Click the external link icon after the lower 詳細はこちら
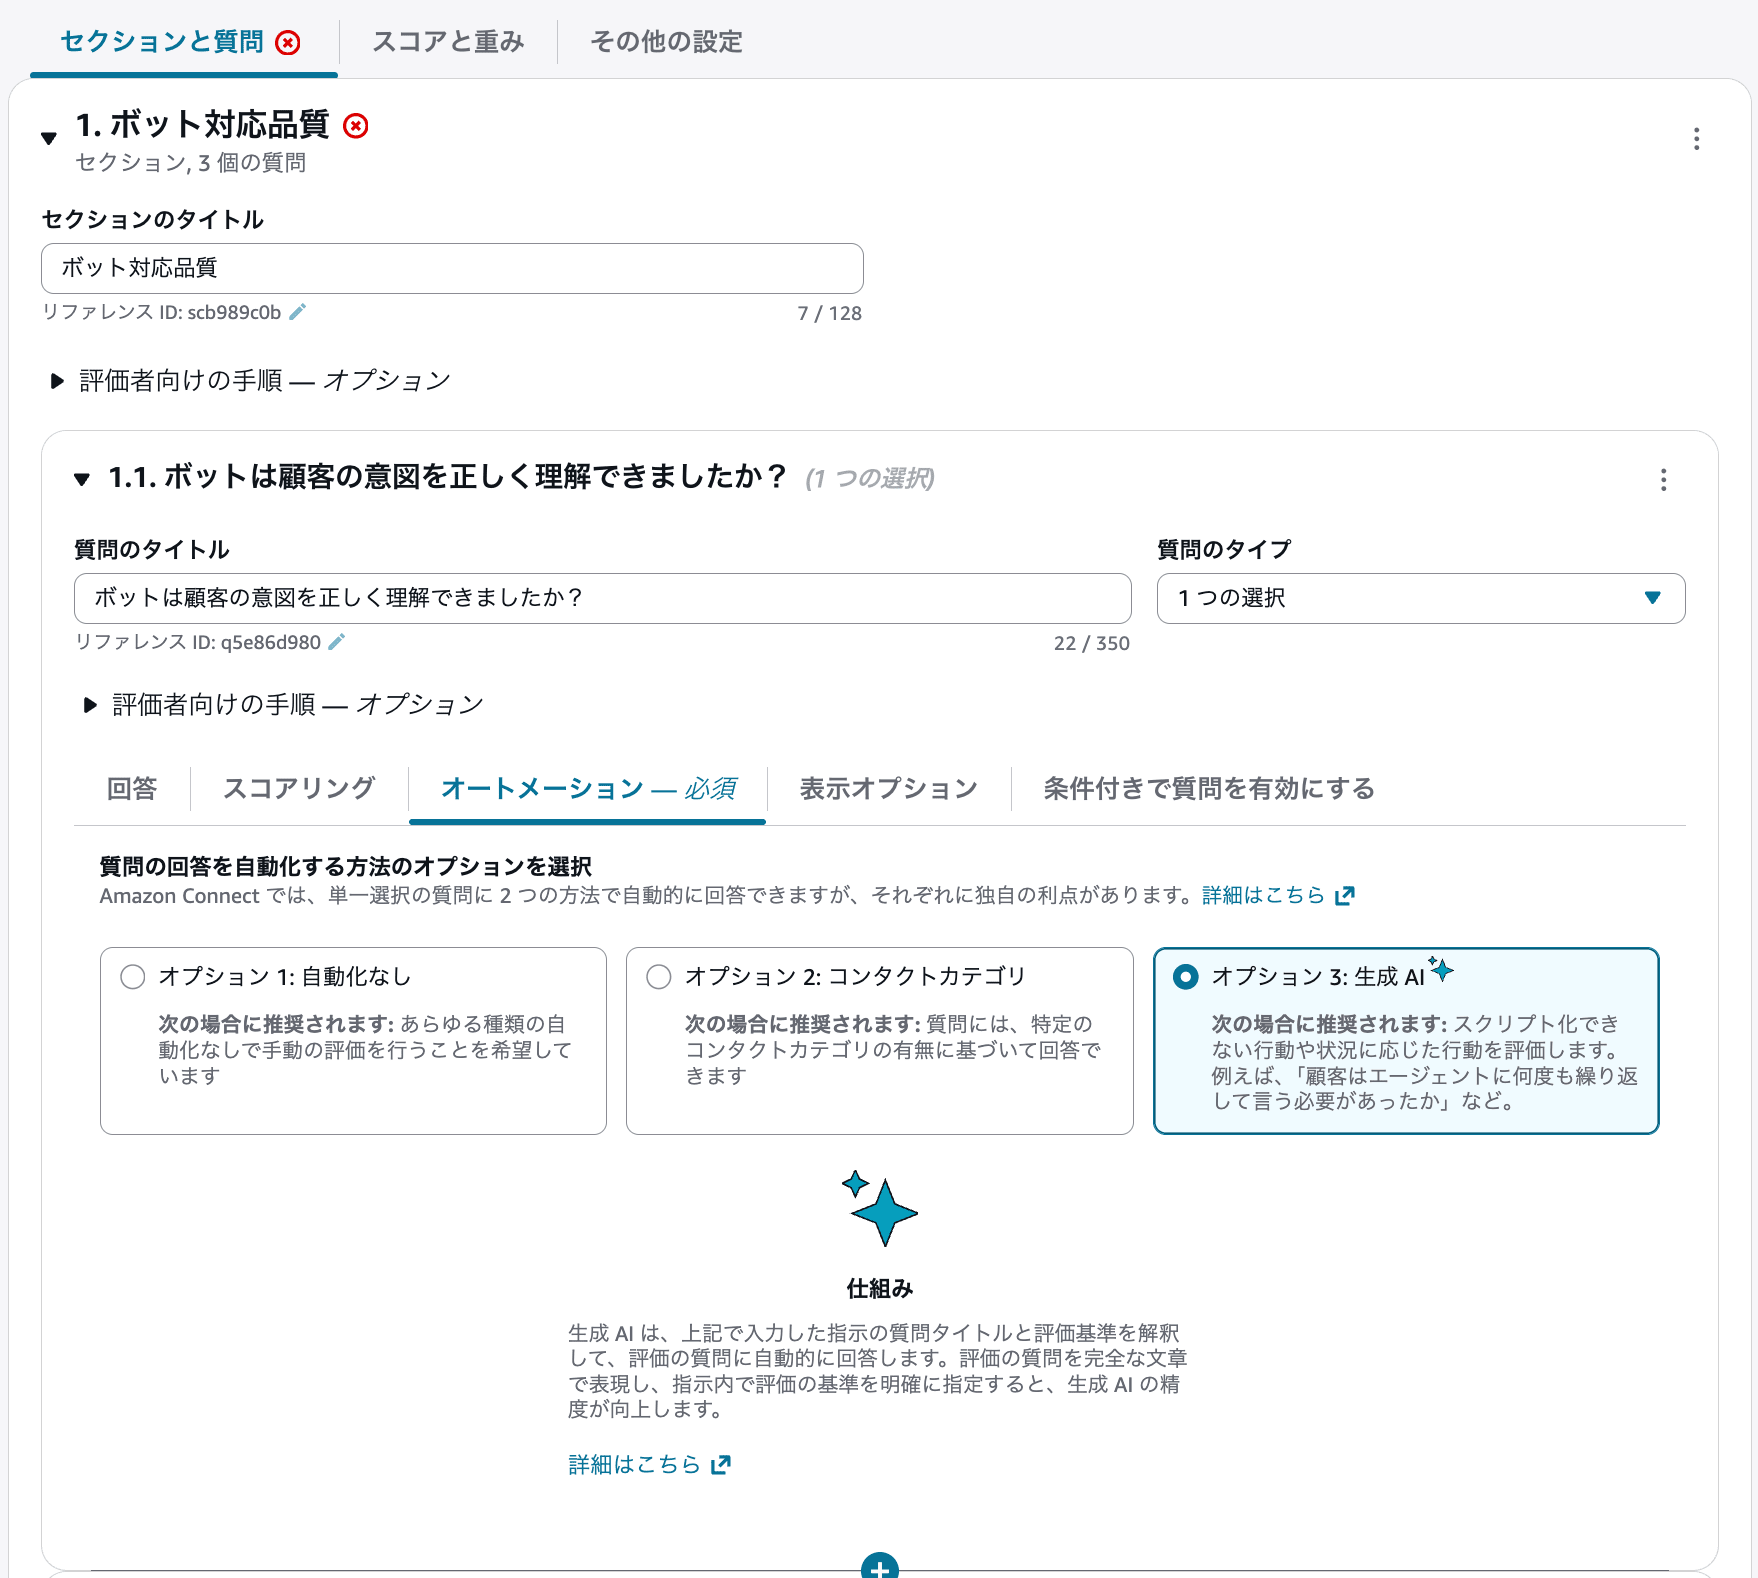This screenshot has height=1578, width=1758. tap(721, 1465)
